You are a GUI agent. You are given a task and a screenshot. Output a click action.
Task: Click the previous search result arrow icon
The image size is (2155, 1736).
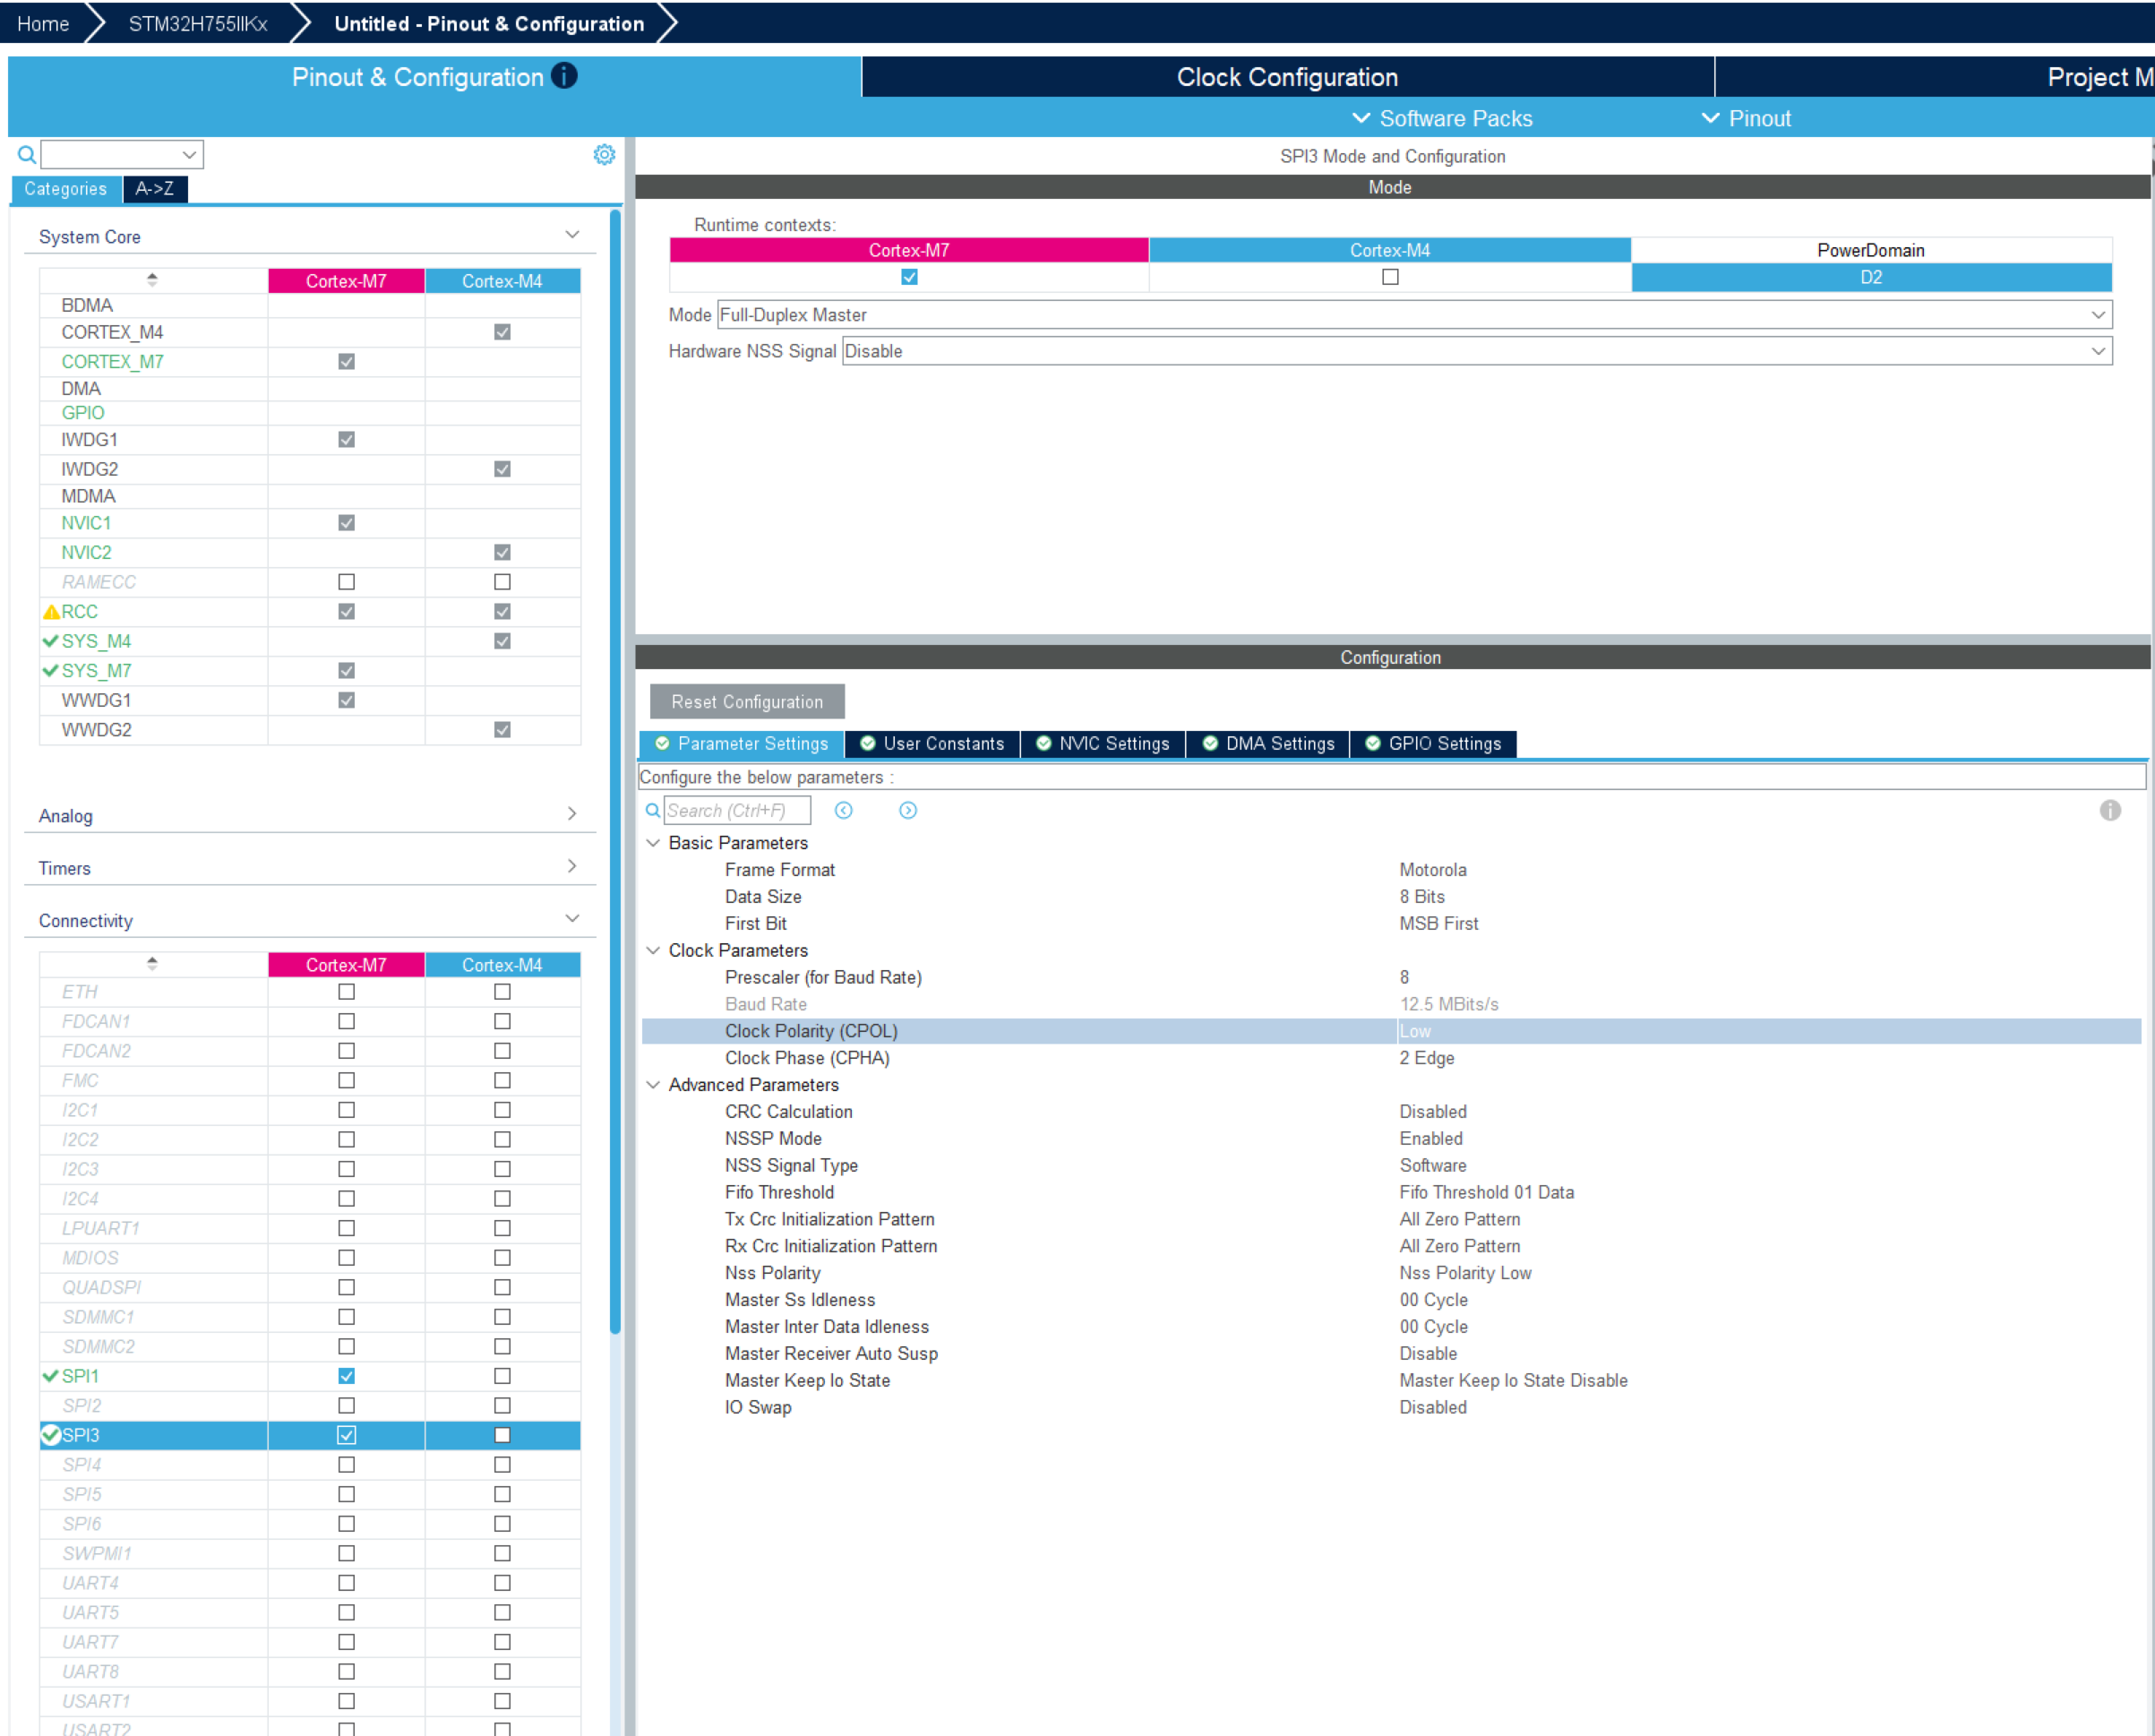click(x=844, y=810)
